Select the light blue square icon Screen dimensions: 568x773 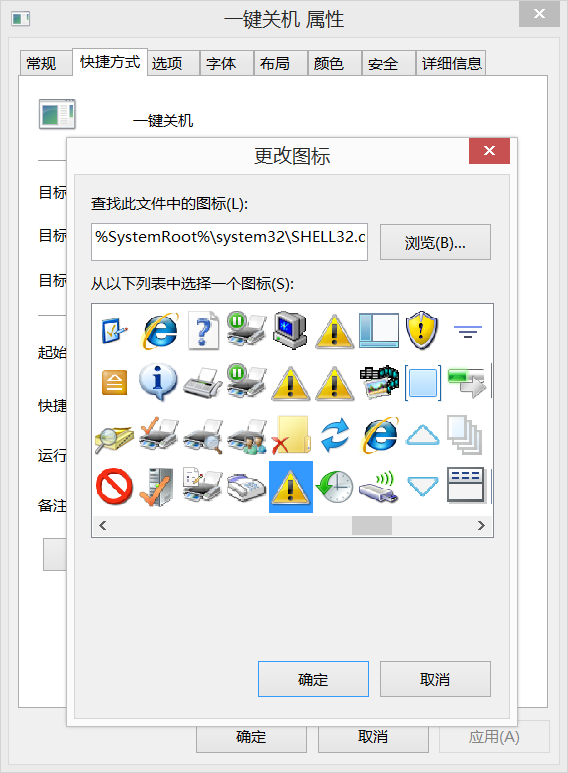coord(423,383)
